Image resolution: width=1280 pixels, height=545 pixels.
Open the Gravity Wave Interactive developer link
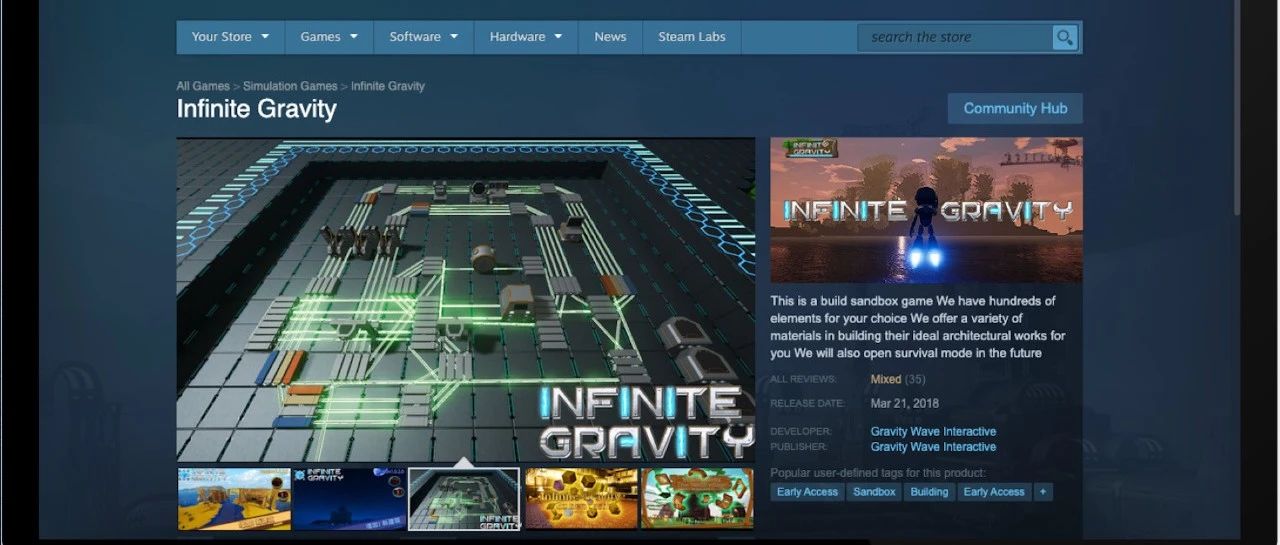pos(933,432)
